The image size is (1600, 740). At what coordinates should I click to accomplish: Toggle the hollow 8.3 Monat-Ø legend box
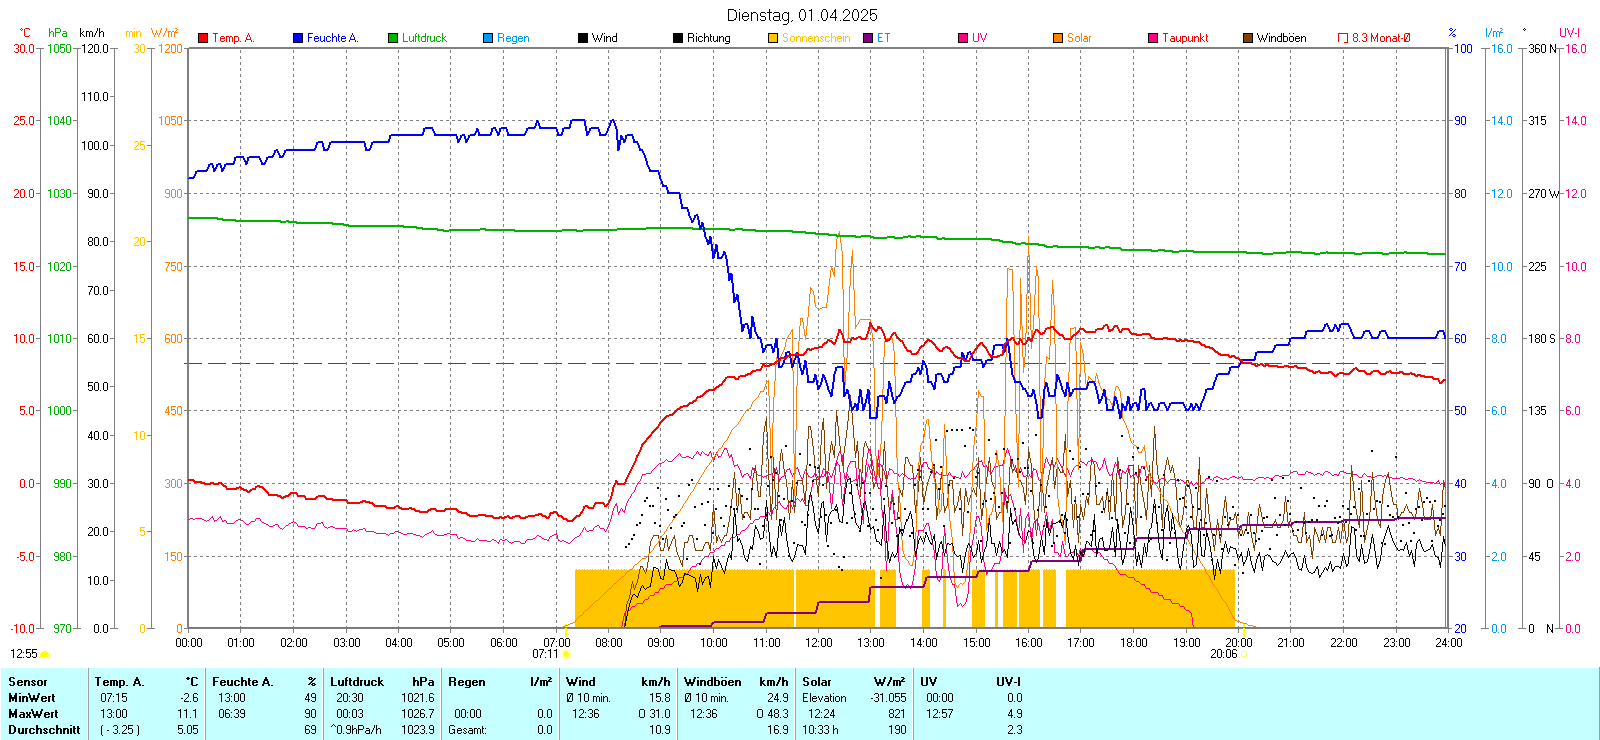point(1343,38)
